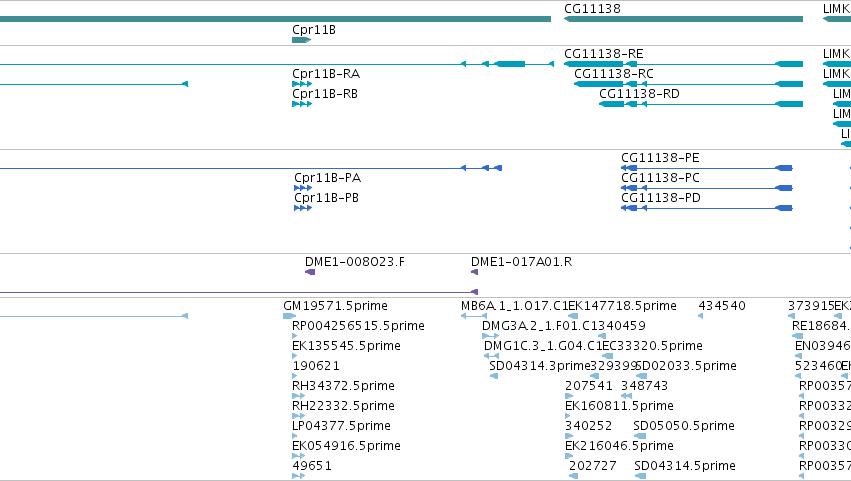This screenshot has height=481, width=851.
Task: Select the CG11138-PD protein label
Action: click(661, 198)
